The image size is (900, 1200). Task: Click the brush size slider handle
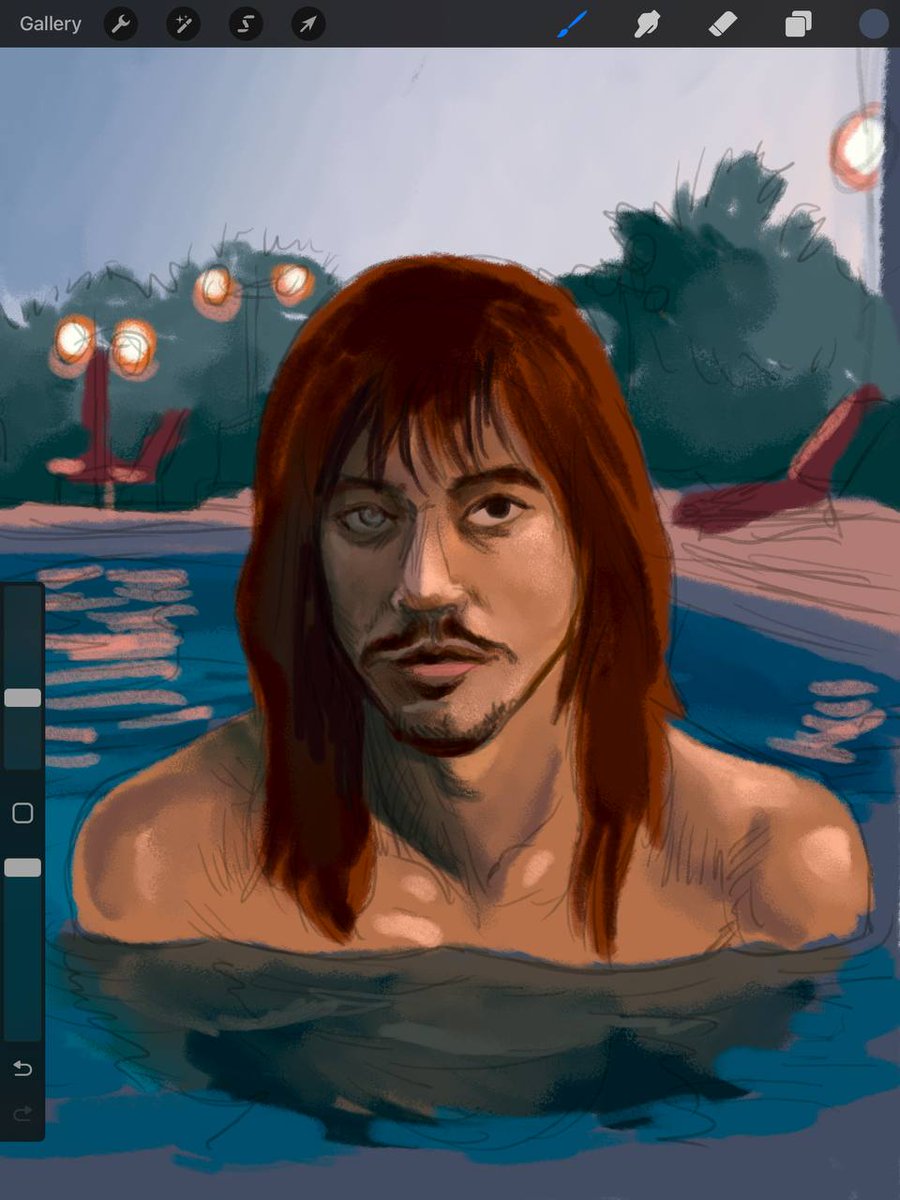point(22,698)
